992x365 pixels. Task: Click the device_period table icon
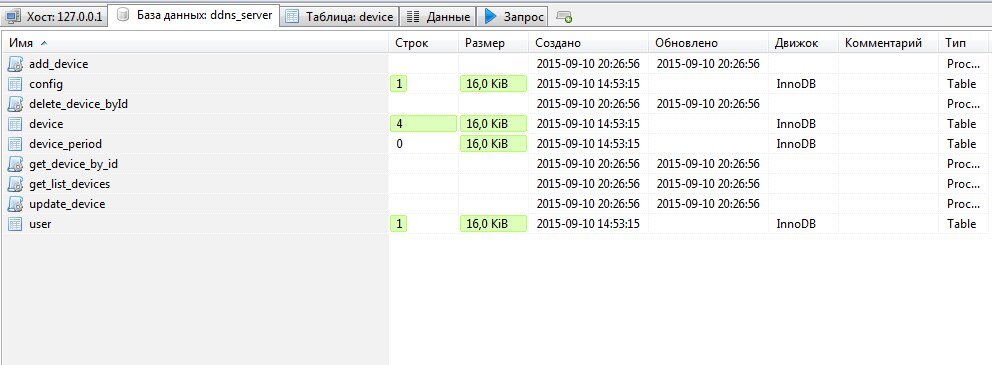[x=16, y=144]
